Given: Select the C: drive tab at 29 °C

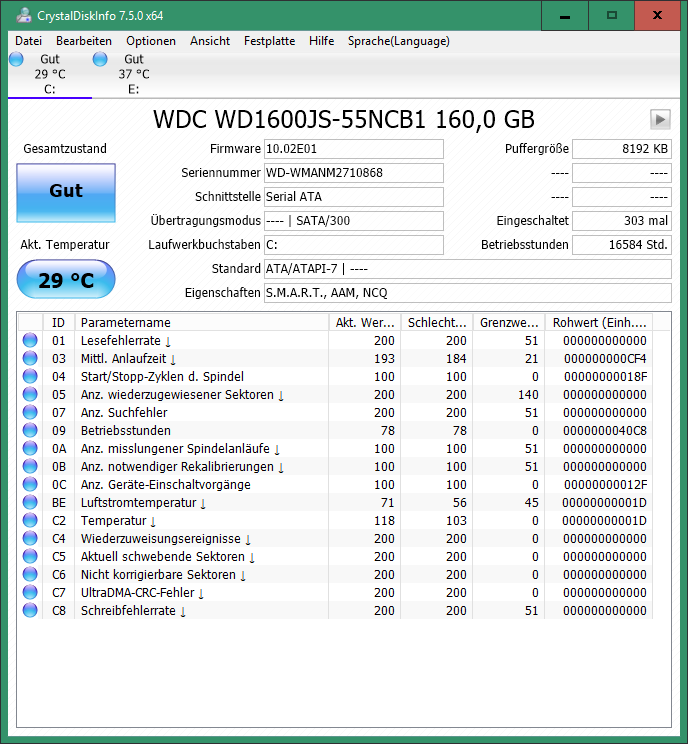Looking at the screenshot, I should (x=50, y=74).
